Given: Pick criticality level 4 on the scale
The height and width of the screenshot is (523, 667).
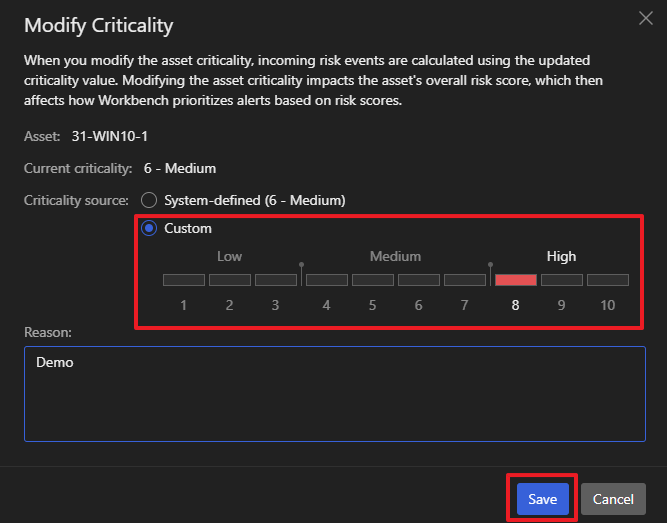Looking at the screenshot, I should [327, 280].
